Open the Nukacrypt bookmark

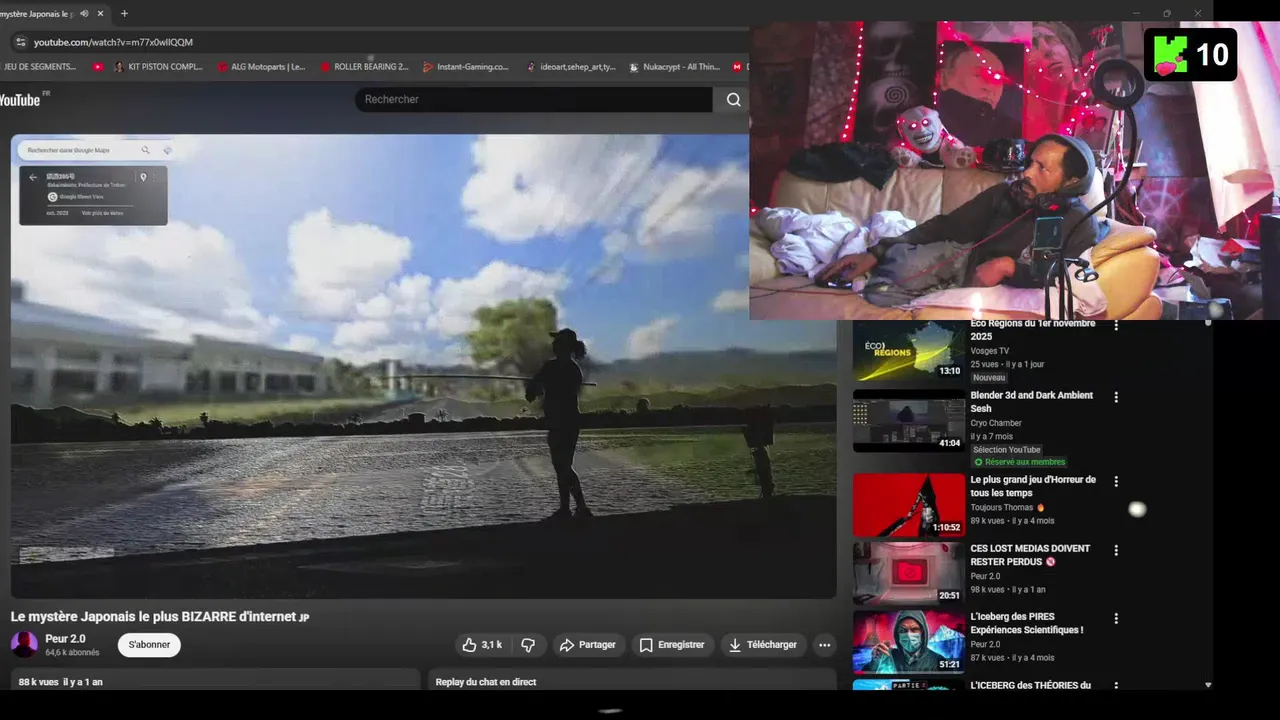674,67
